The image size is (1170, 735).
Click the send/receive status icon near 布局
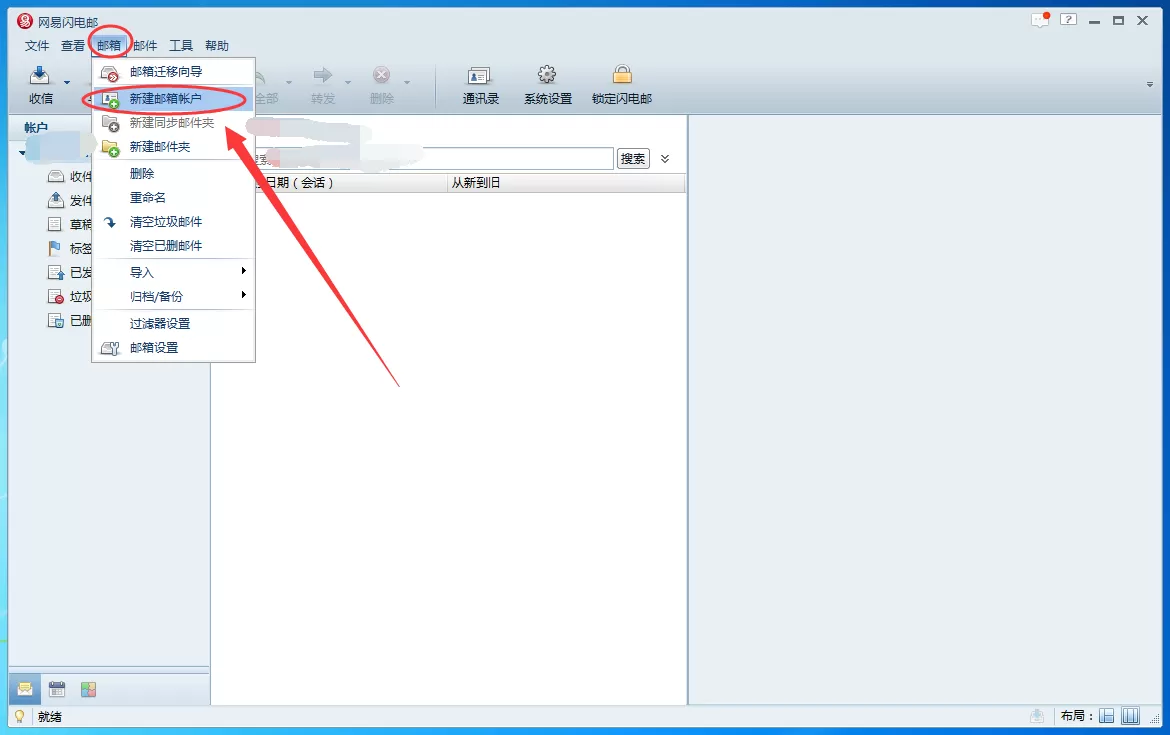[1037, 716]
